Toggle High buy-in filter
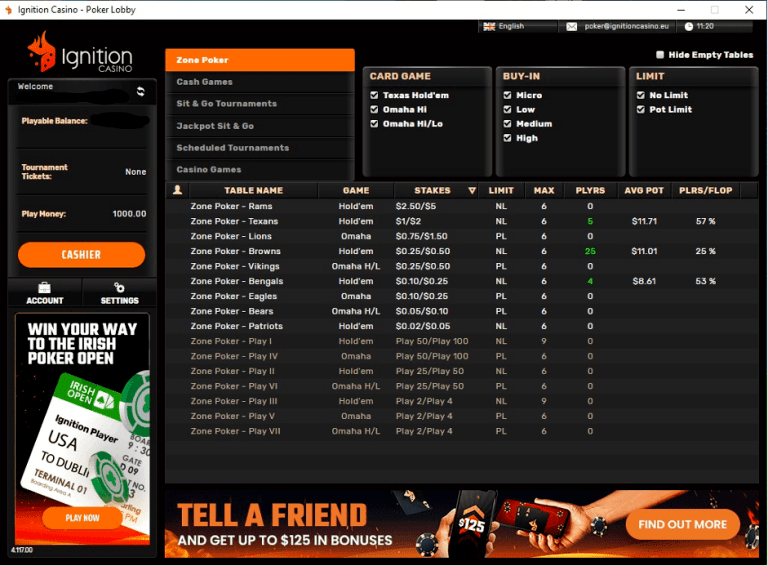Viewport: 768px width, 566px height. pyautogui.click(x=507, y=138)
